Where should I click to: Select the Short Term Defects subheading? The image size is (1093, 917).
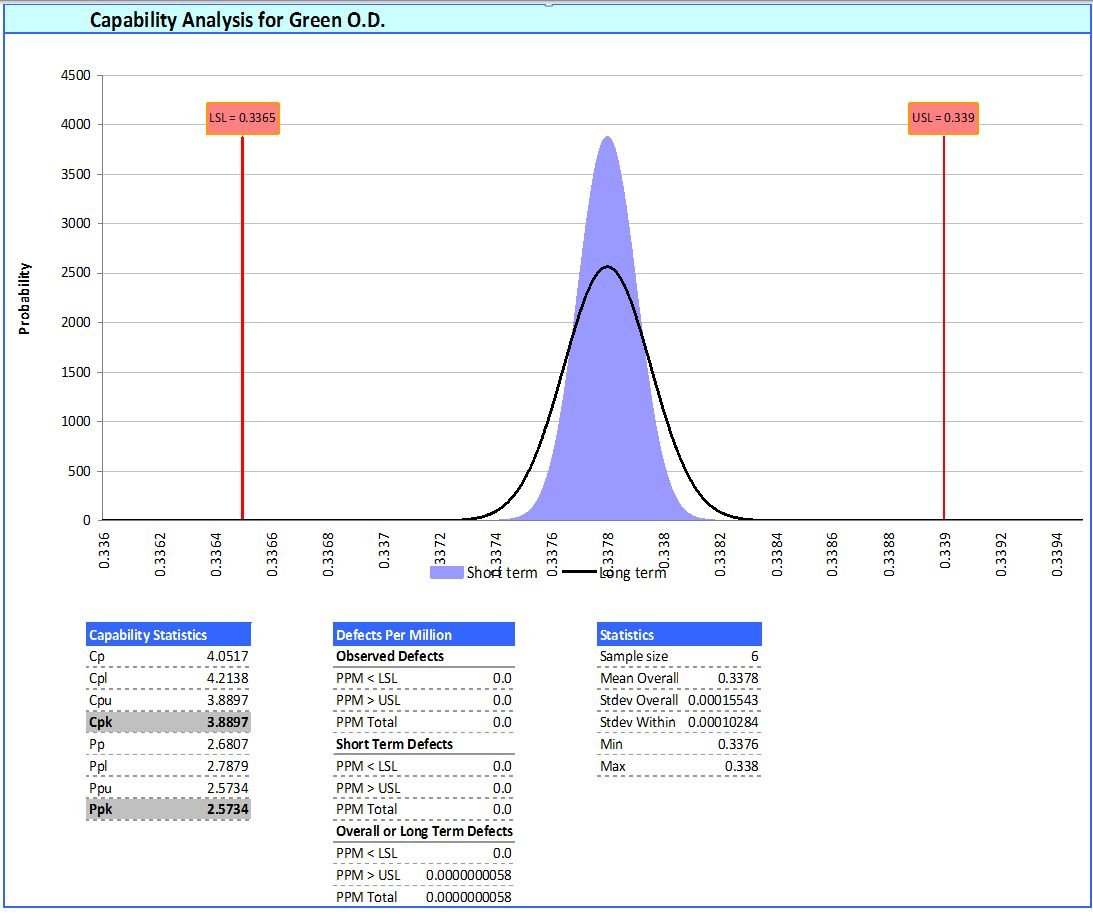(x=394, y=744)
